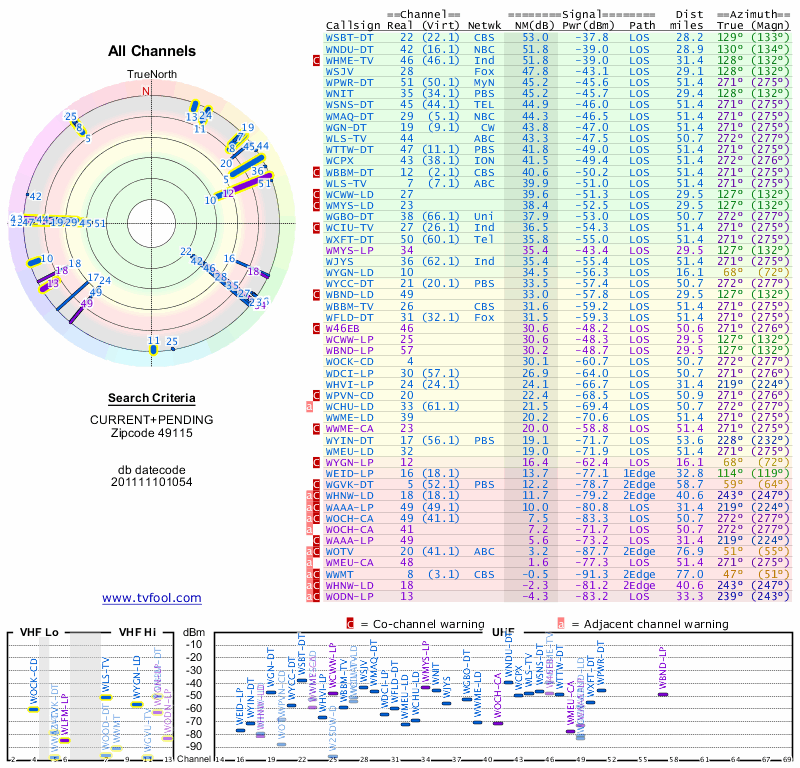Screen dimensions: 800x768
Task: Select the WEID-LP callsign in the table
Action: (349, 474)
